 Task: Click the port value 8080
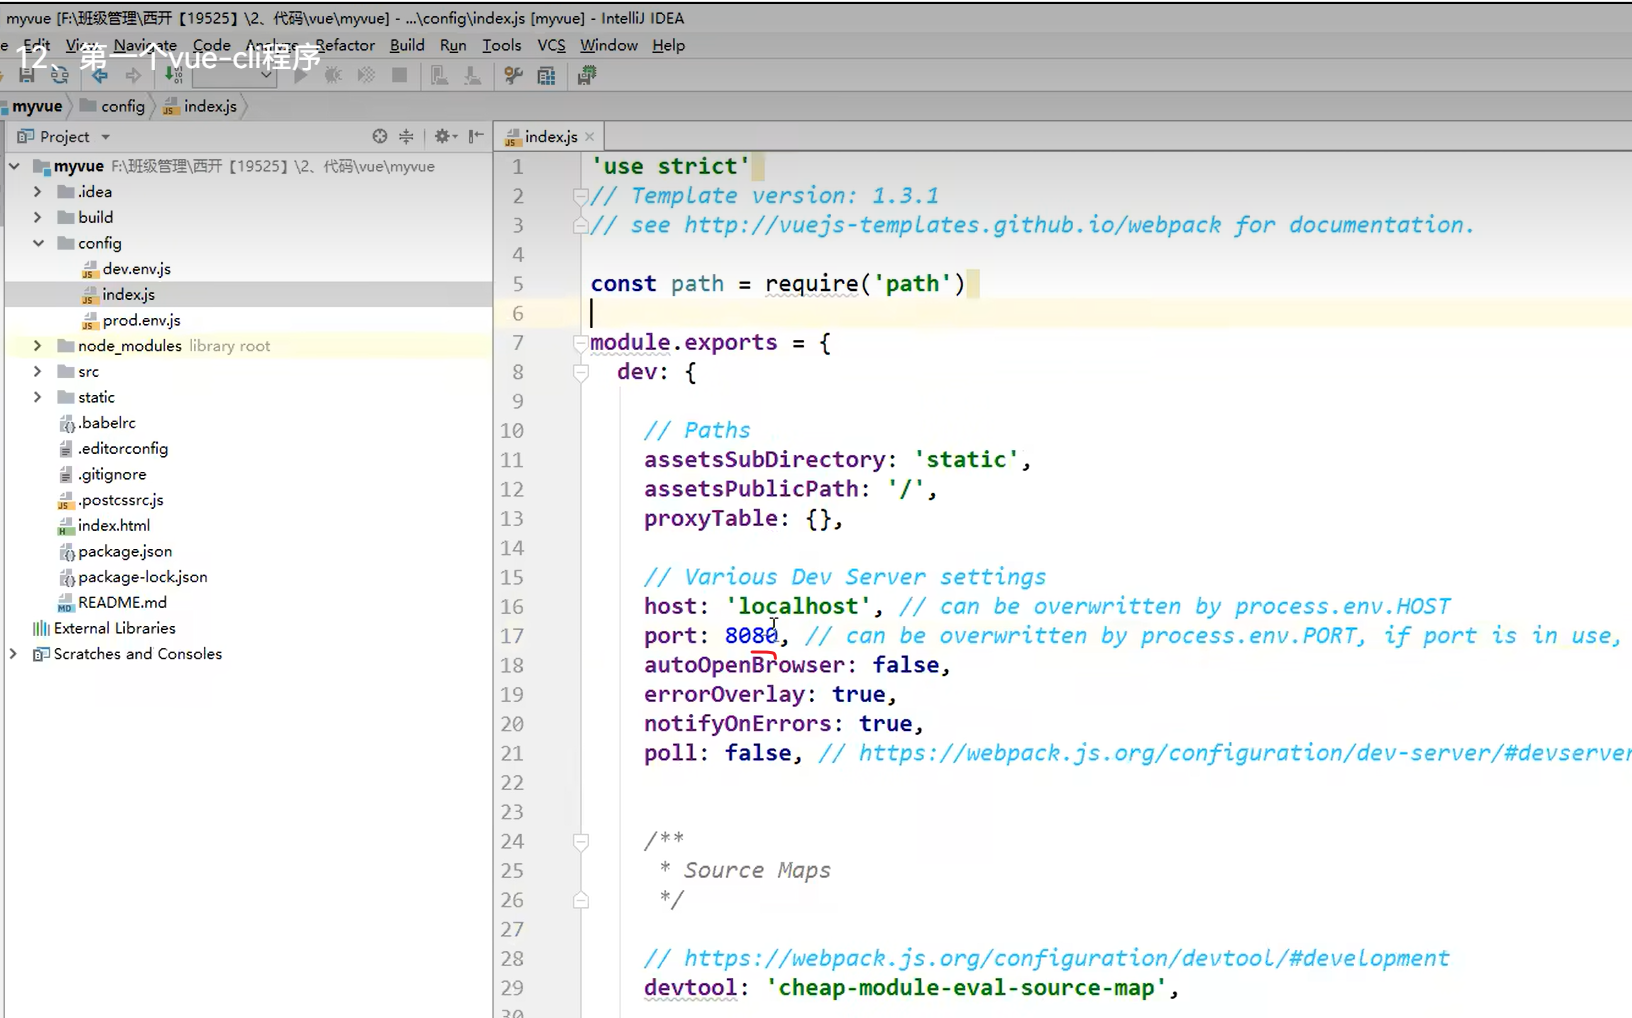752,635
